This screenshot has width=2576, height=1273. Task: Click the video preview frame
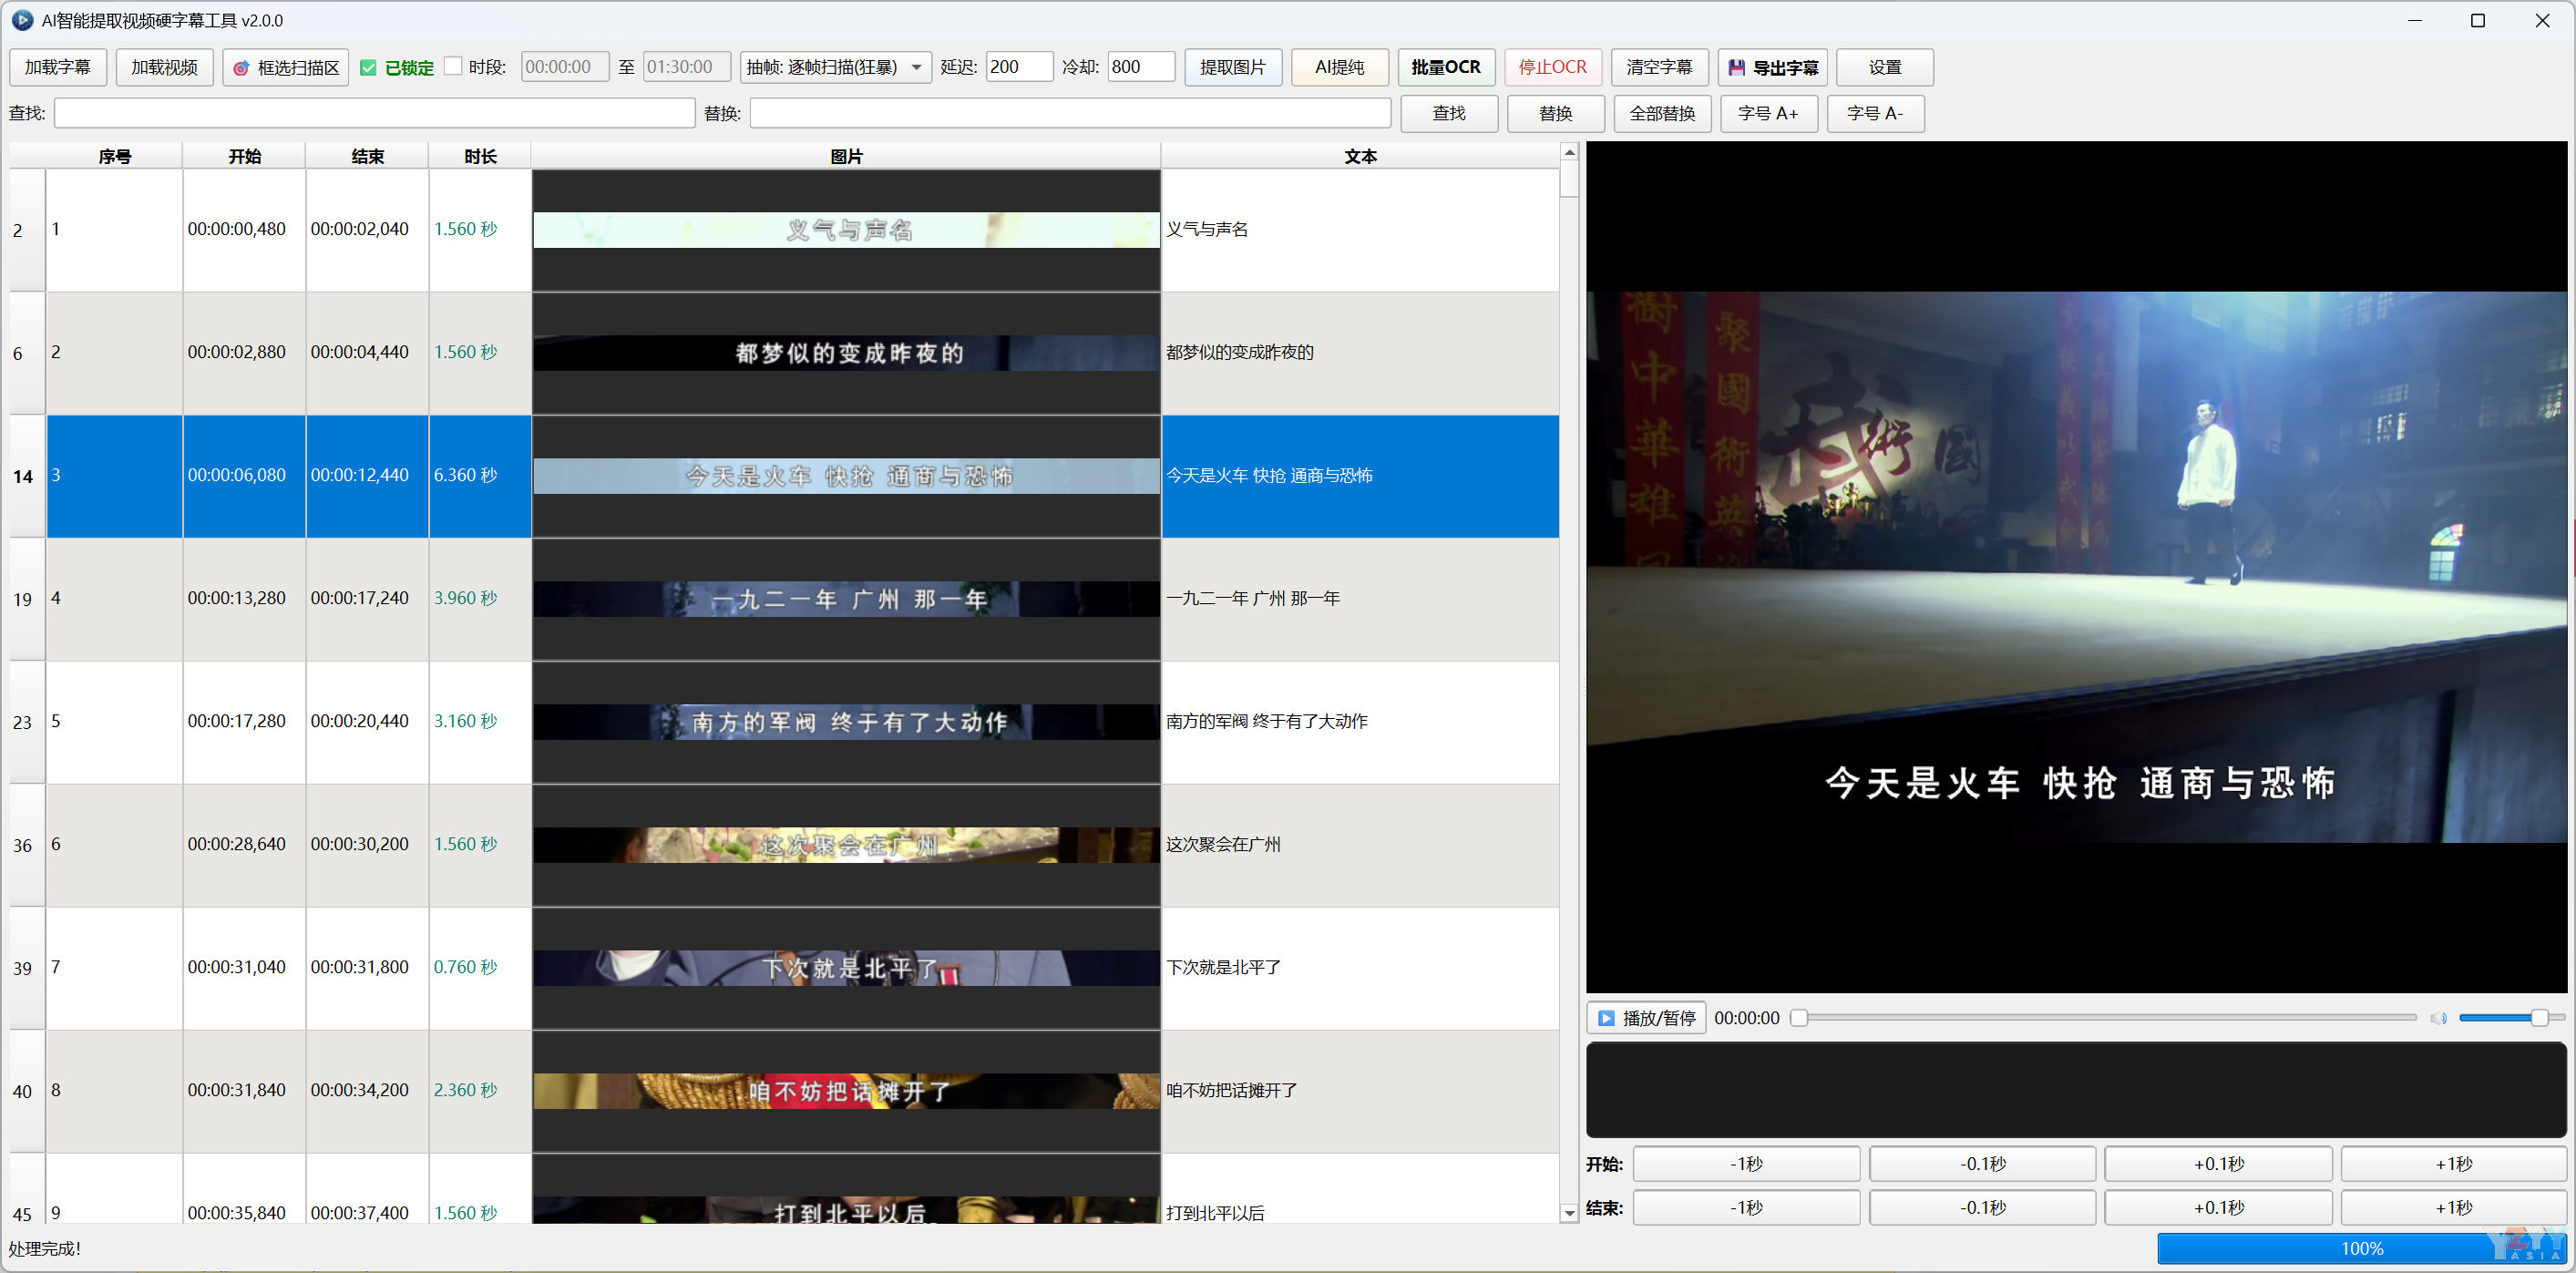2076,567
